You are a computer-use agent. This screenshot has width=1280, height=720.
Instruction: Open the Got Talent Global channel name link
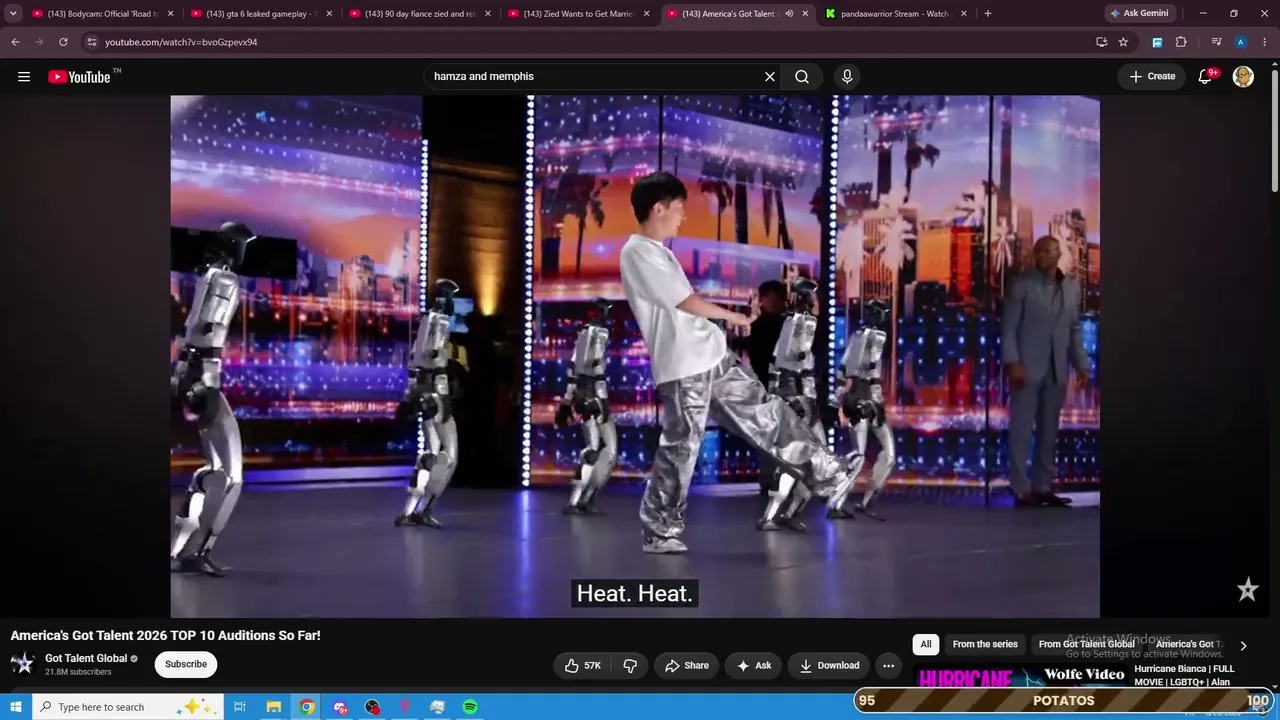click(86, 658)
